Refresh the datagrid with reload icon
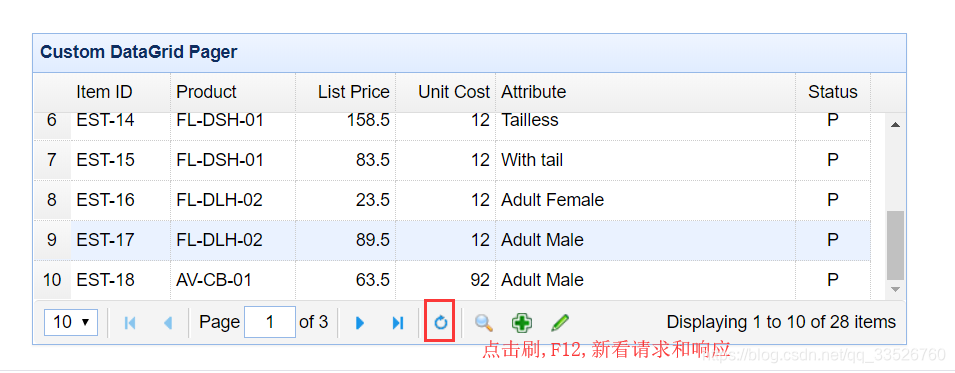 pyautogui.click(x=440, y=322)
